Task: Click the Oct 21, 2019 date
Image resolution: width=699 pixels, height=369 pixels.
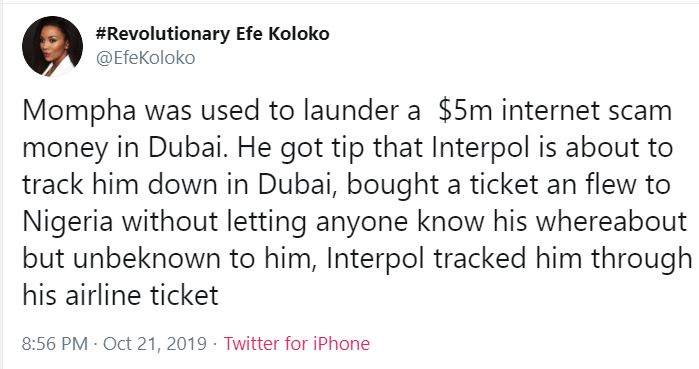Action: click(x=155, y=344)
